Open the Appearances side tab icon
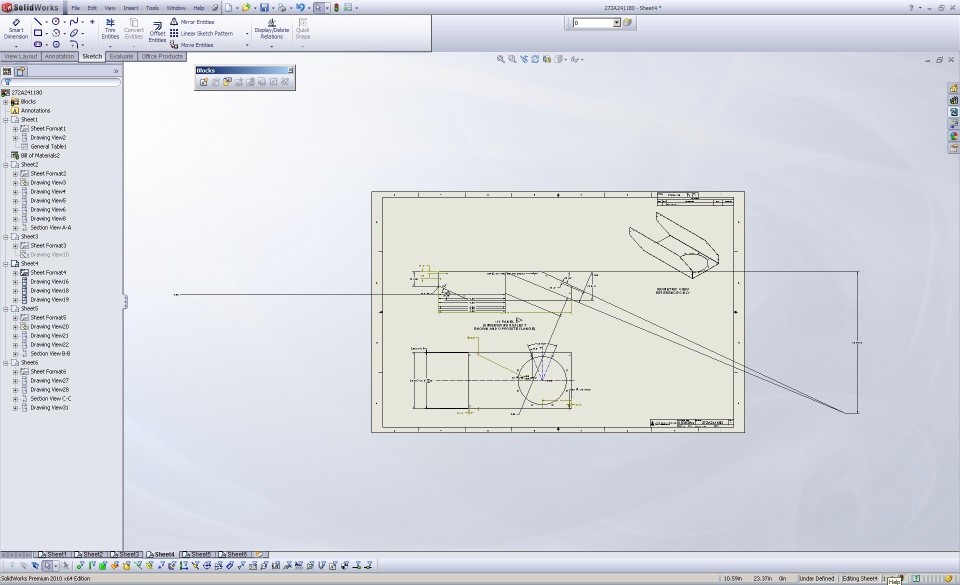The width and height of the screenshot is (960, 585). pyautogui.click(x=953, y=136)
